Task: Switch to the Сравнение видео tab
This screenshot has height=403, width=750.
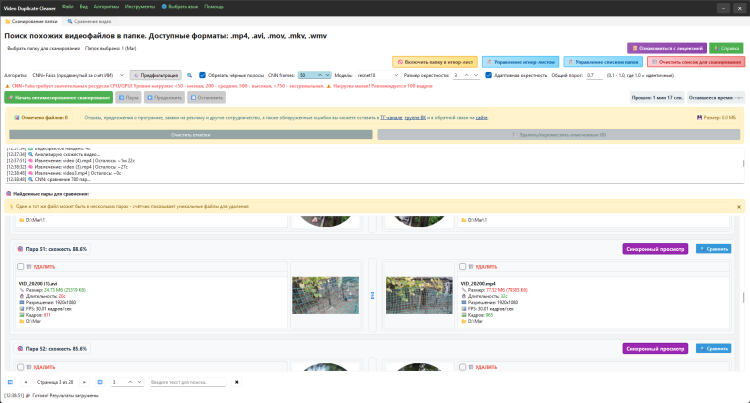Action: coord(89,22)
